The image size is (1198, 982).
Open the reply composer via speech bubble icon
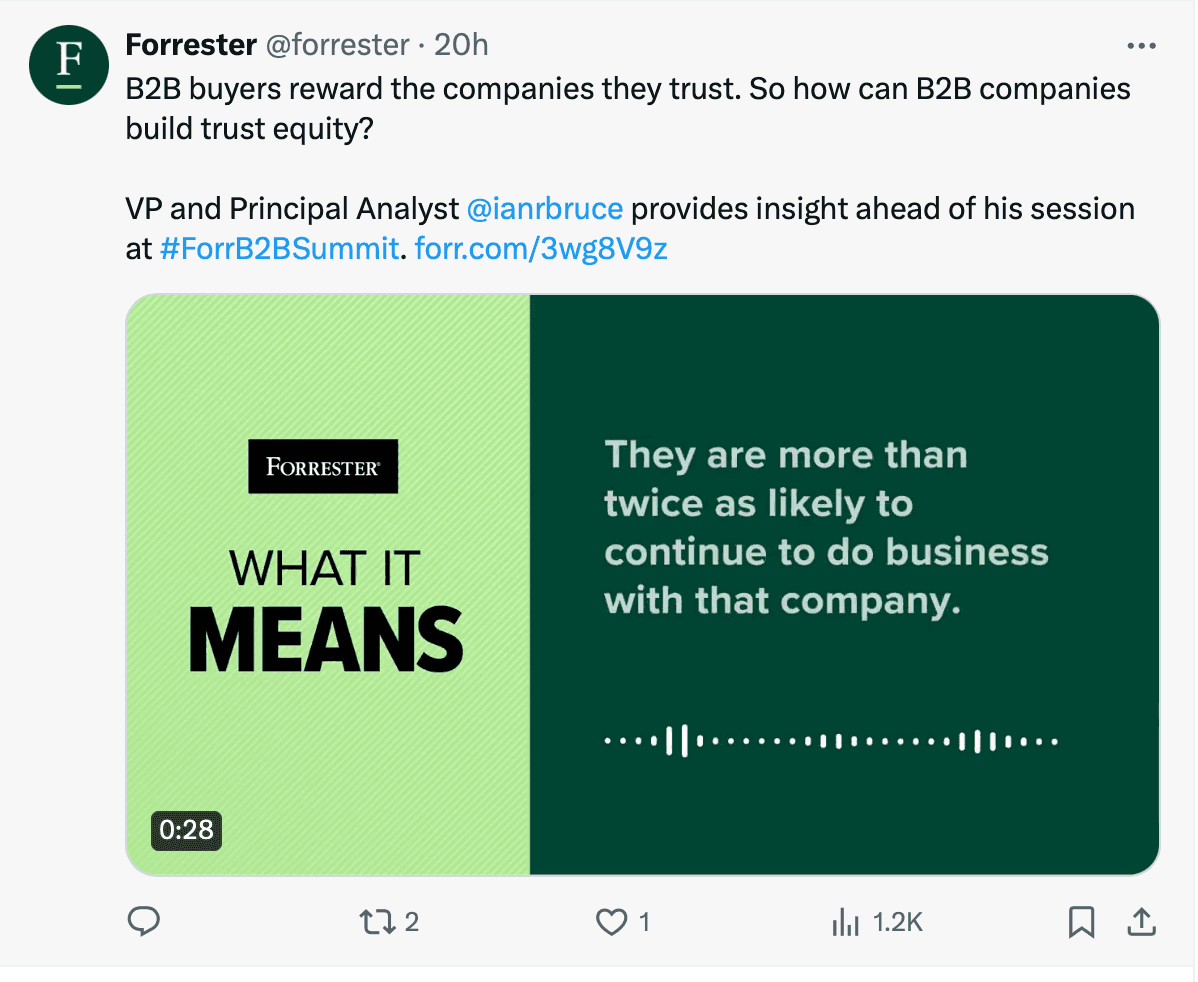pyautogui.click(x=143, y=921)
